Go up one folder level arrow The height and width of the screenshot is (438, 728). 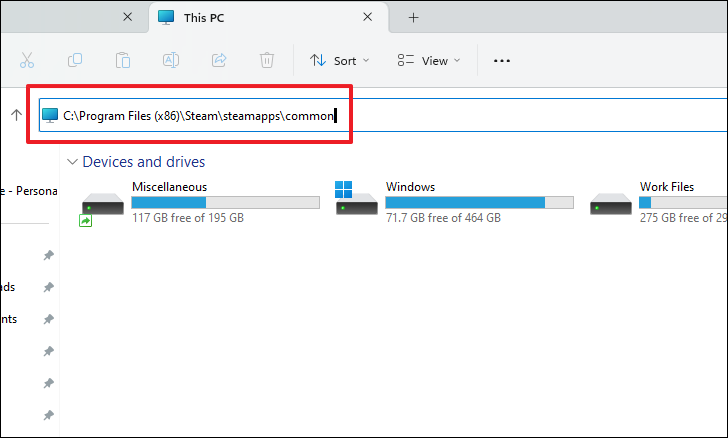16,115
